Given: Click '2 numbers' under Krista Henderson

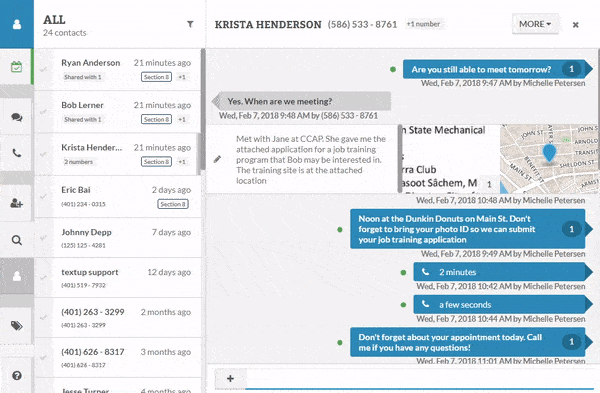Looking at the screenshot, I should coord(78,162).
